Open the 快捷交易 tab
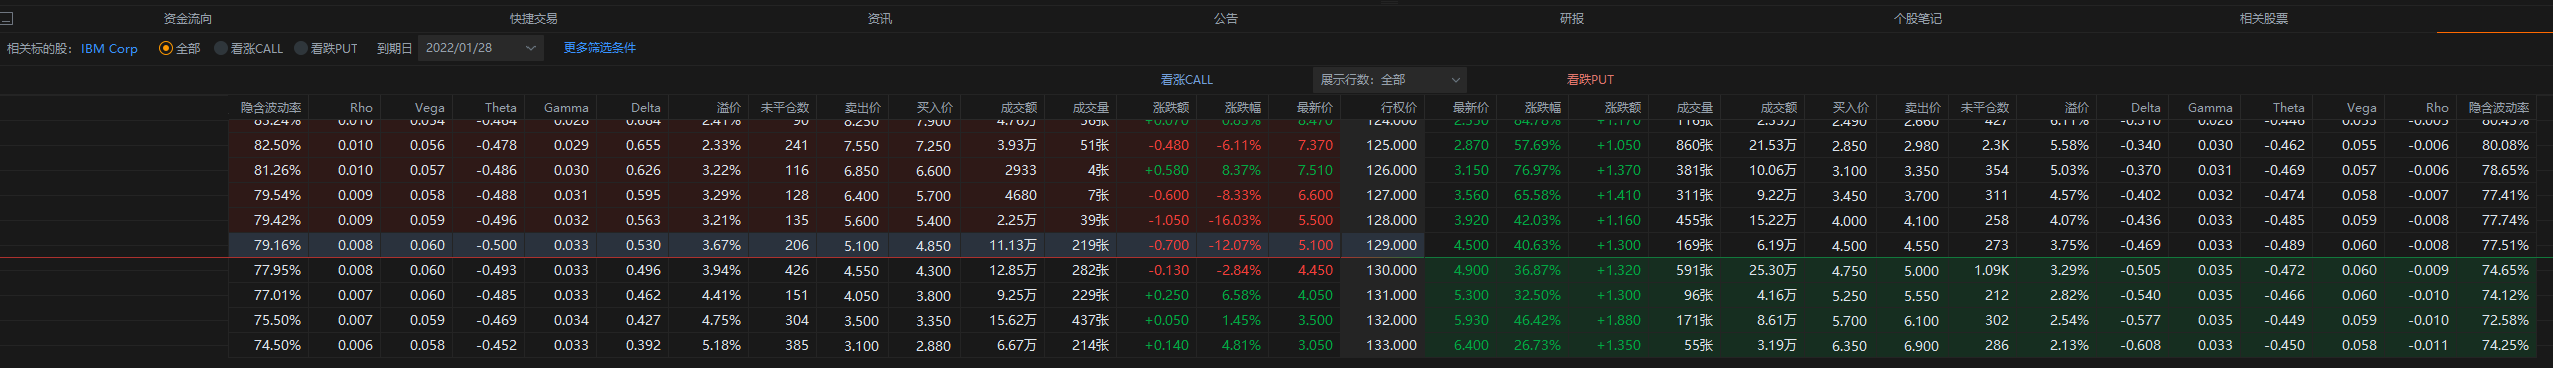Image resolution: width=2553 pixels, height=368 pixels. coord(534,18)
